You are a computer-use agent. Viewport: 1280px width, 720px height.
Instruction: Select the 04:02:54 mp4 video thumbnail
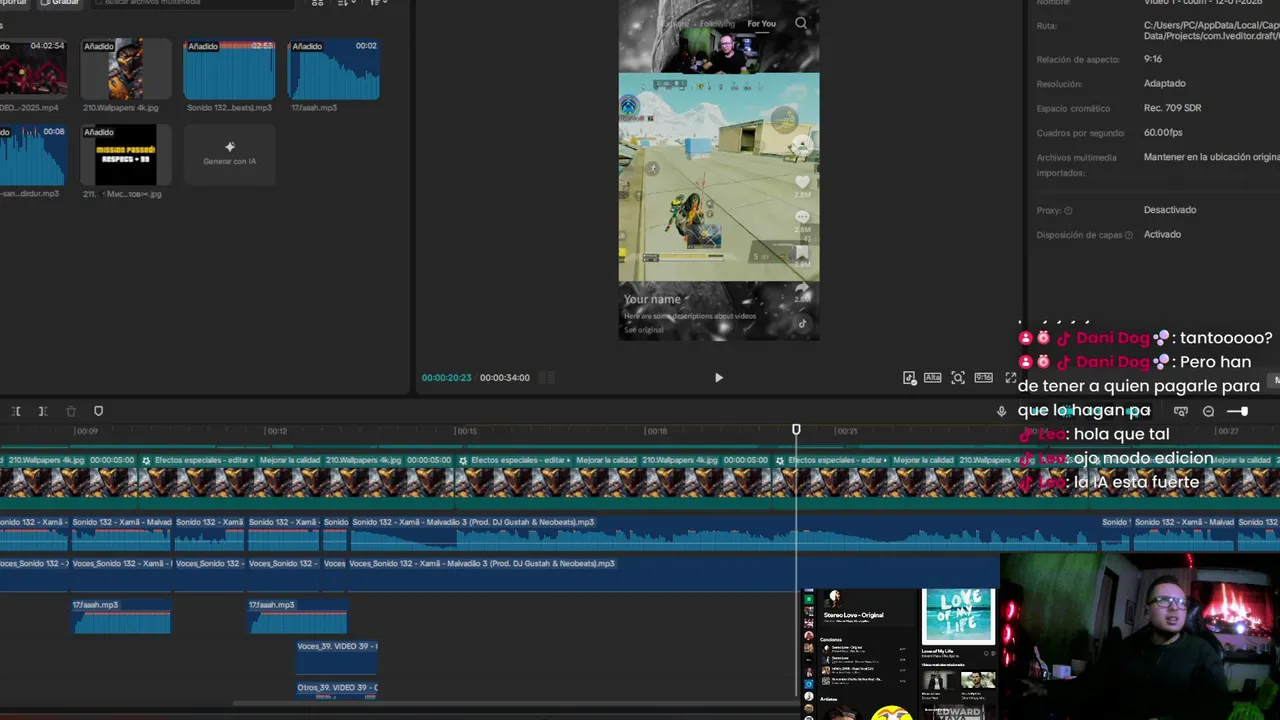(x=33, y=69)
